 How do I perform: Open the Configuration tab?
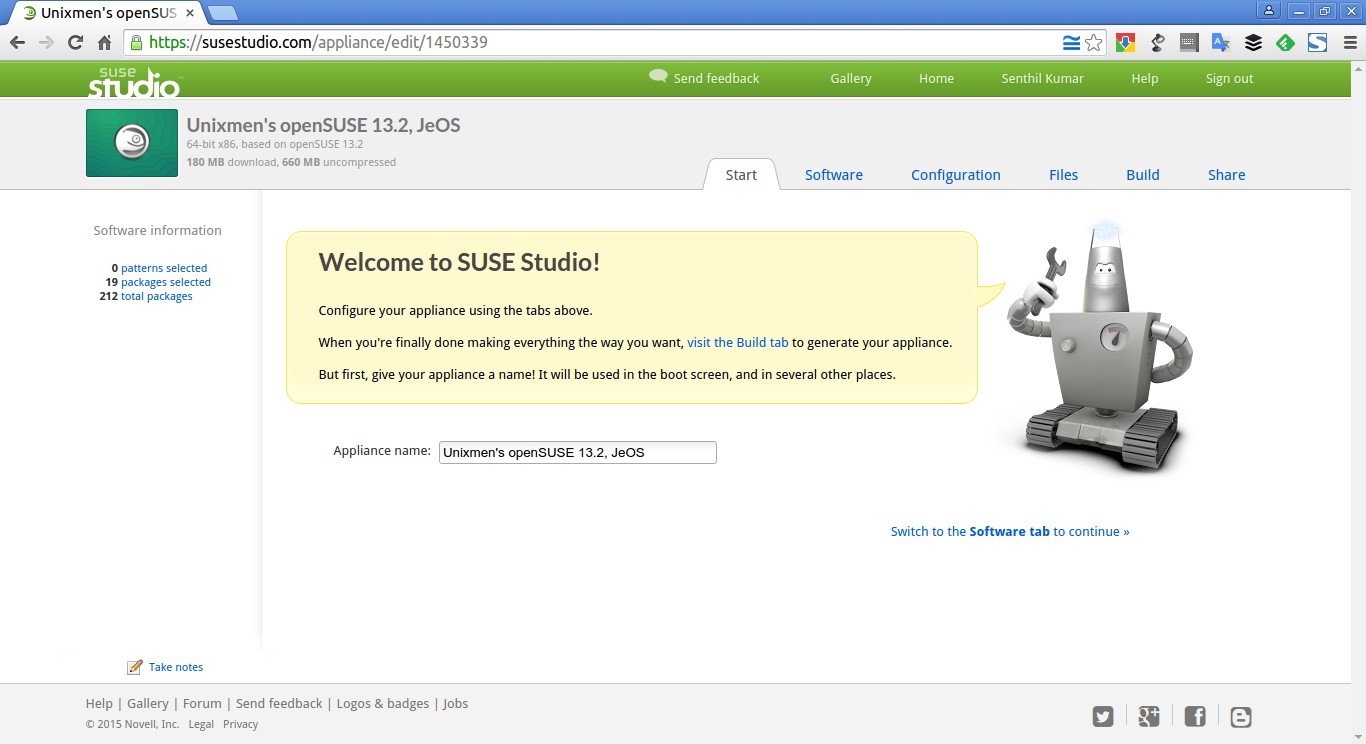tap(956, 175)
